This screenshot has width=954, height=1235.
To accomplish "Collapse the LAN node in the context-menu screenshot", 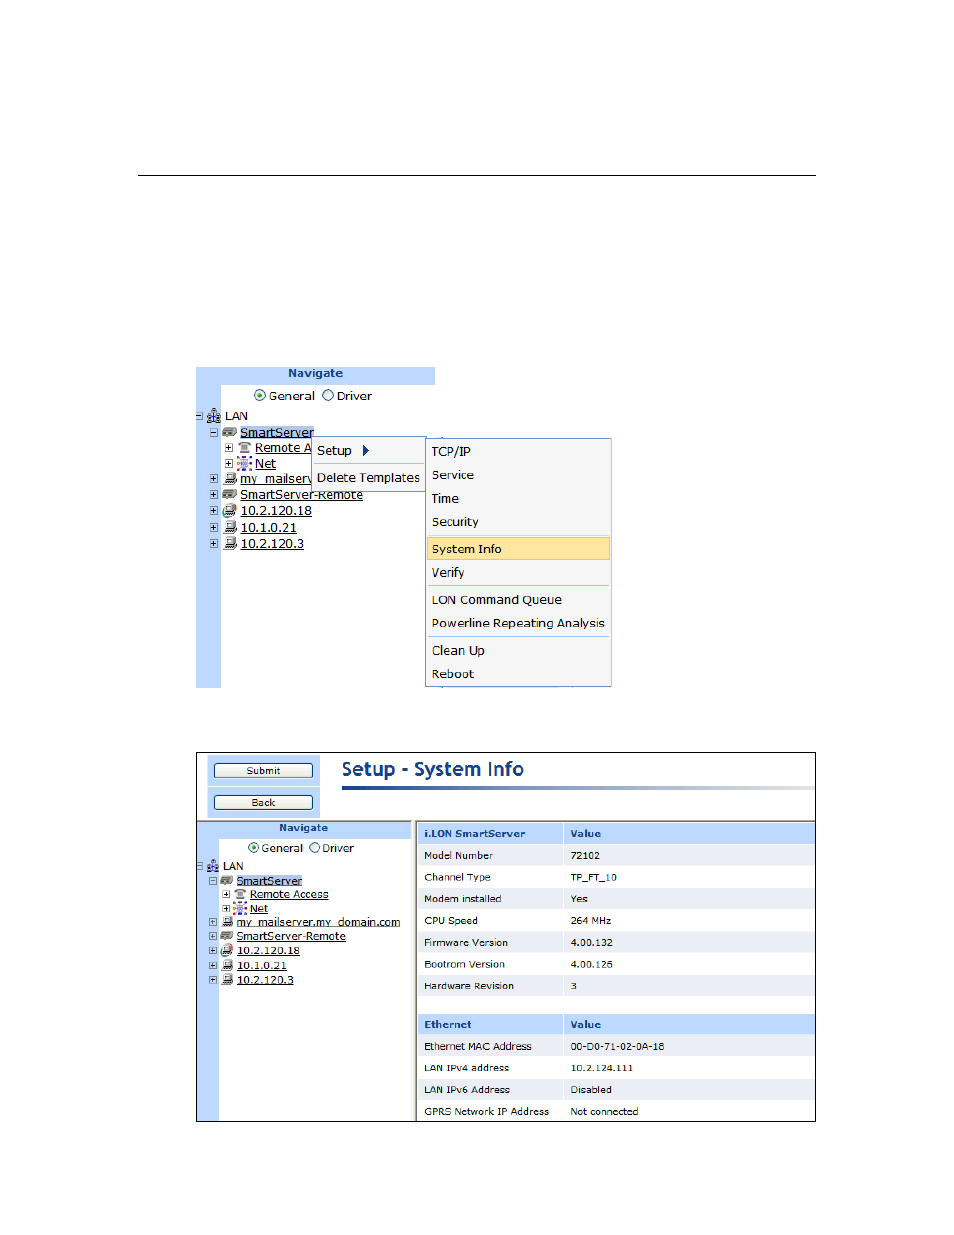I will (x=199, y=416).
